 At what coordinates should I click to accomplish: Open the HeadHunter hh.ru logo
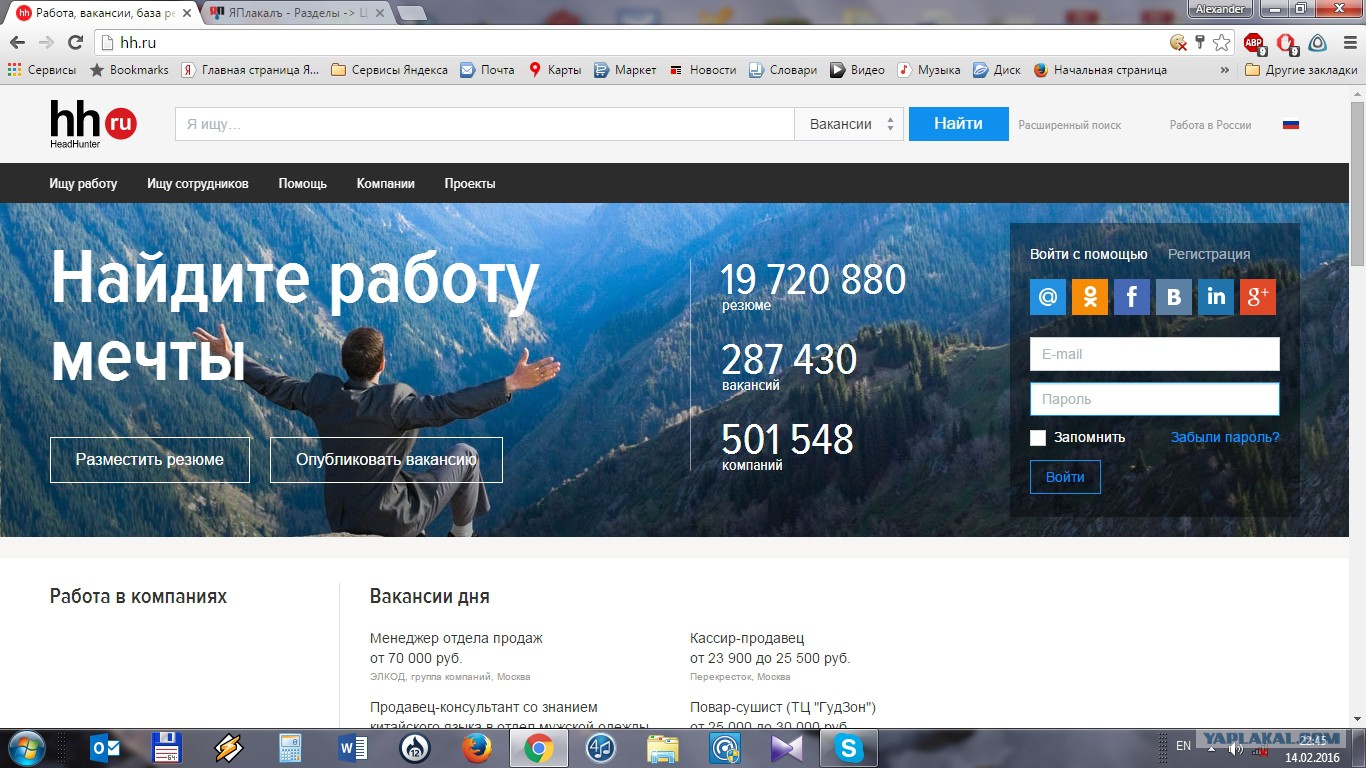(x=93, y=124)
